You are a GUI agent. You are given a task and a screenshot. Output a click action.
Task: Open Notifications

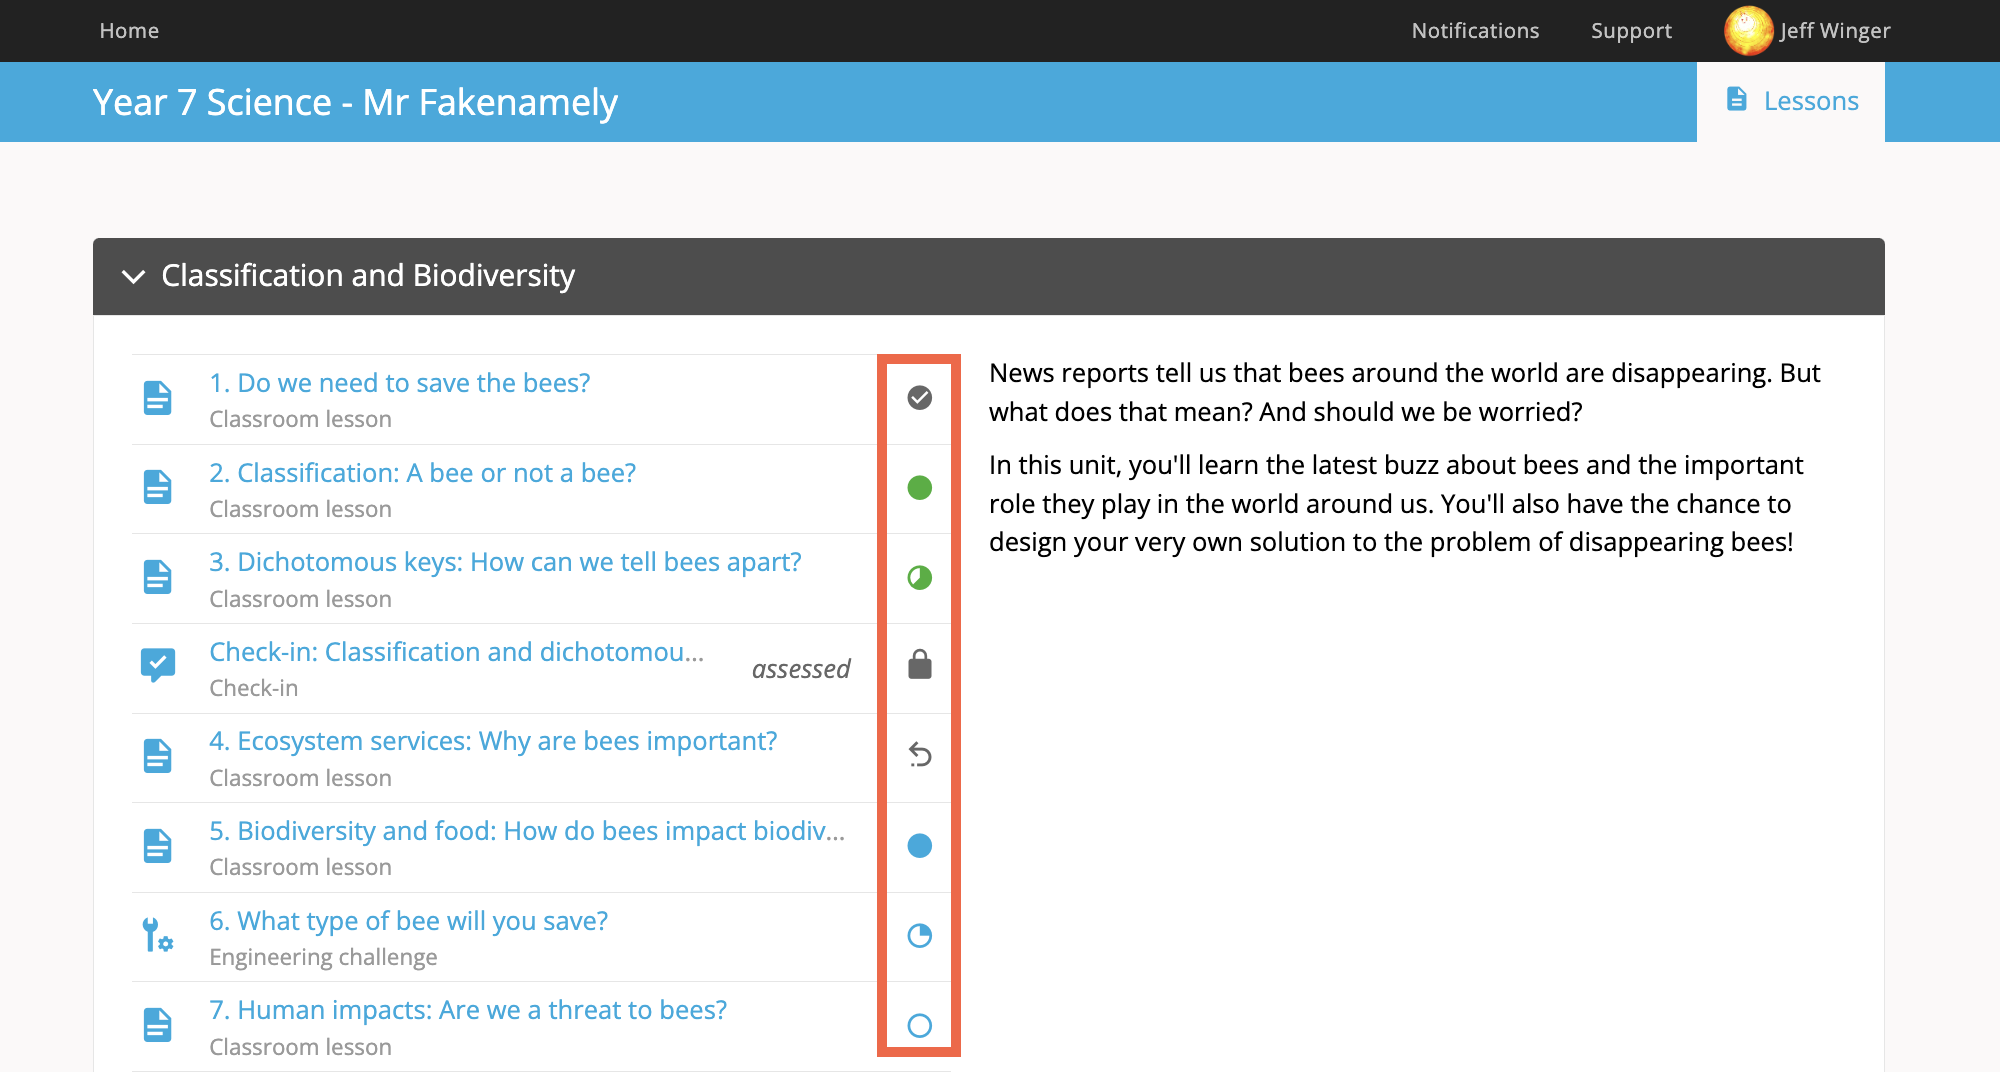click(x=1475, y=31)
